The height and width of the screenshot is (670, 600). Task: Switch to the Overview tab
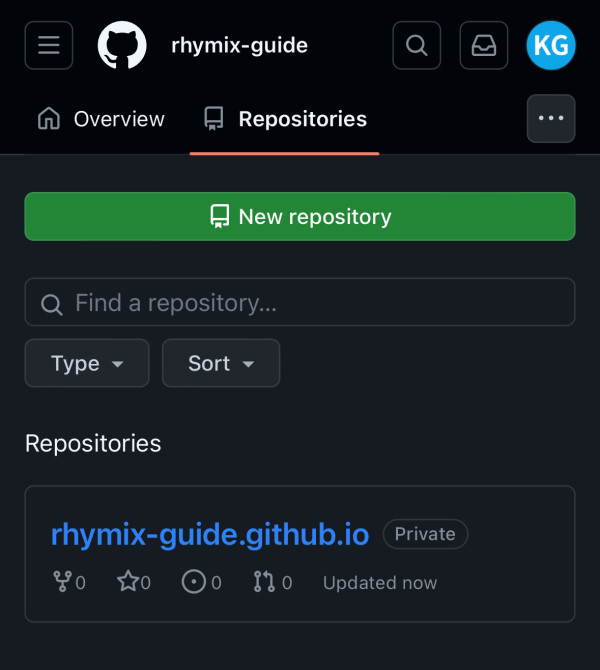click(x=101, y=119)
